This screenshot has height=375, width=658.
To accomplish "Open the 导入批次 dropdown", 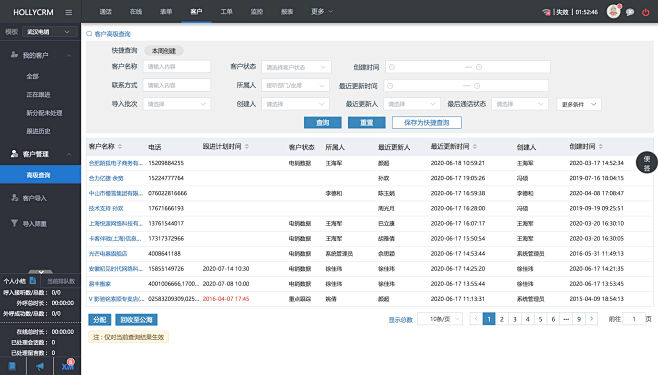I will click(x=177, y=104).
